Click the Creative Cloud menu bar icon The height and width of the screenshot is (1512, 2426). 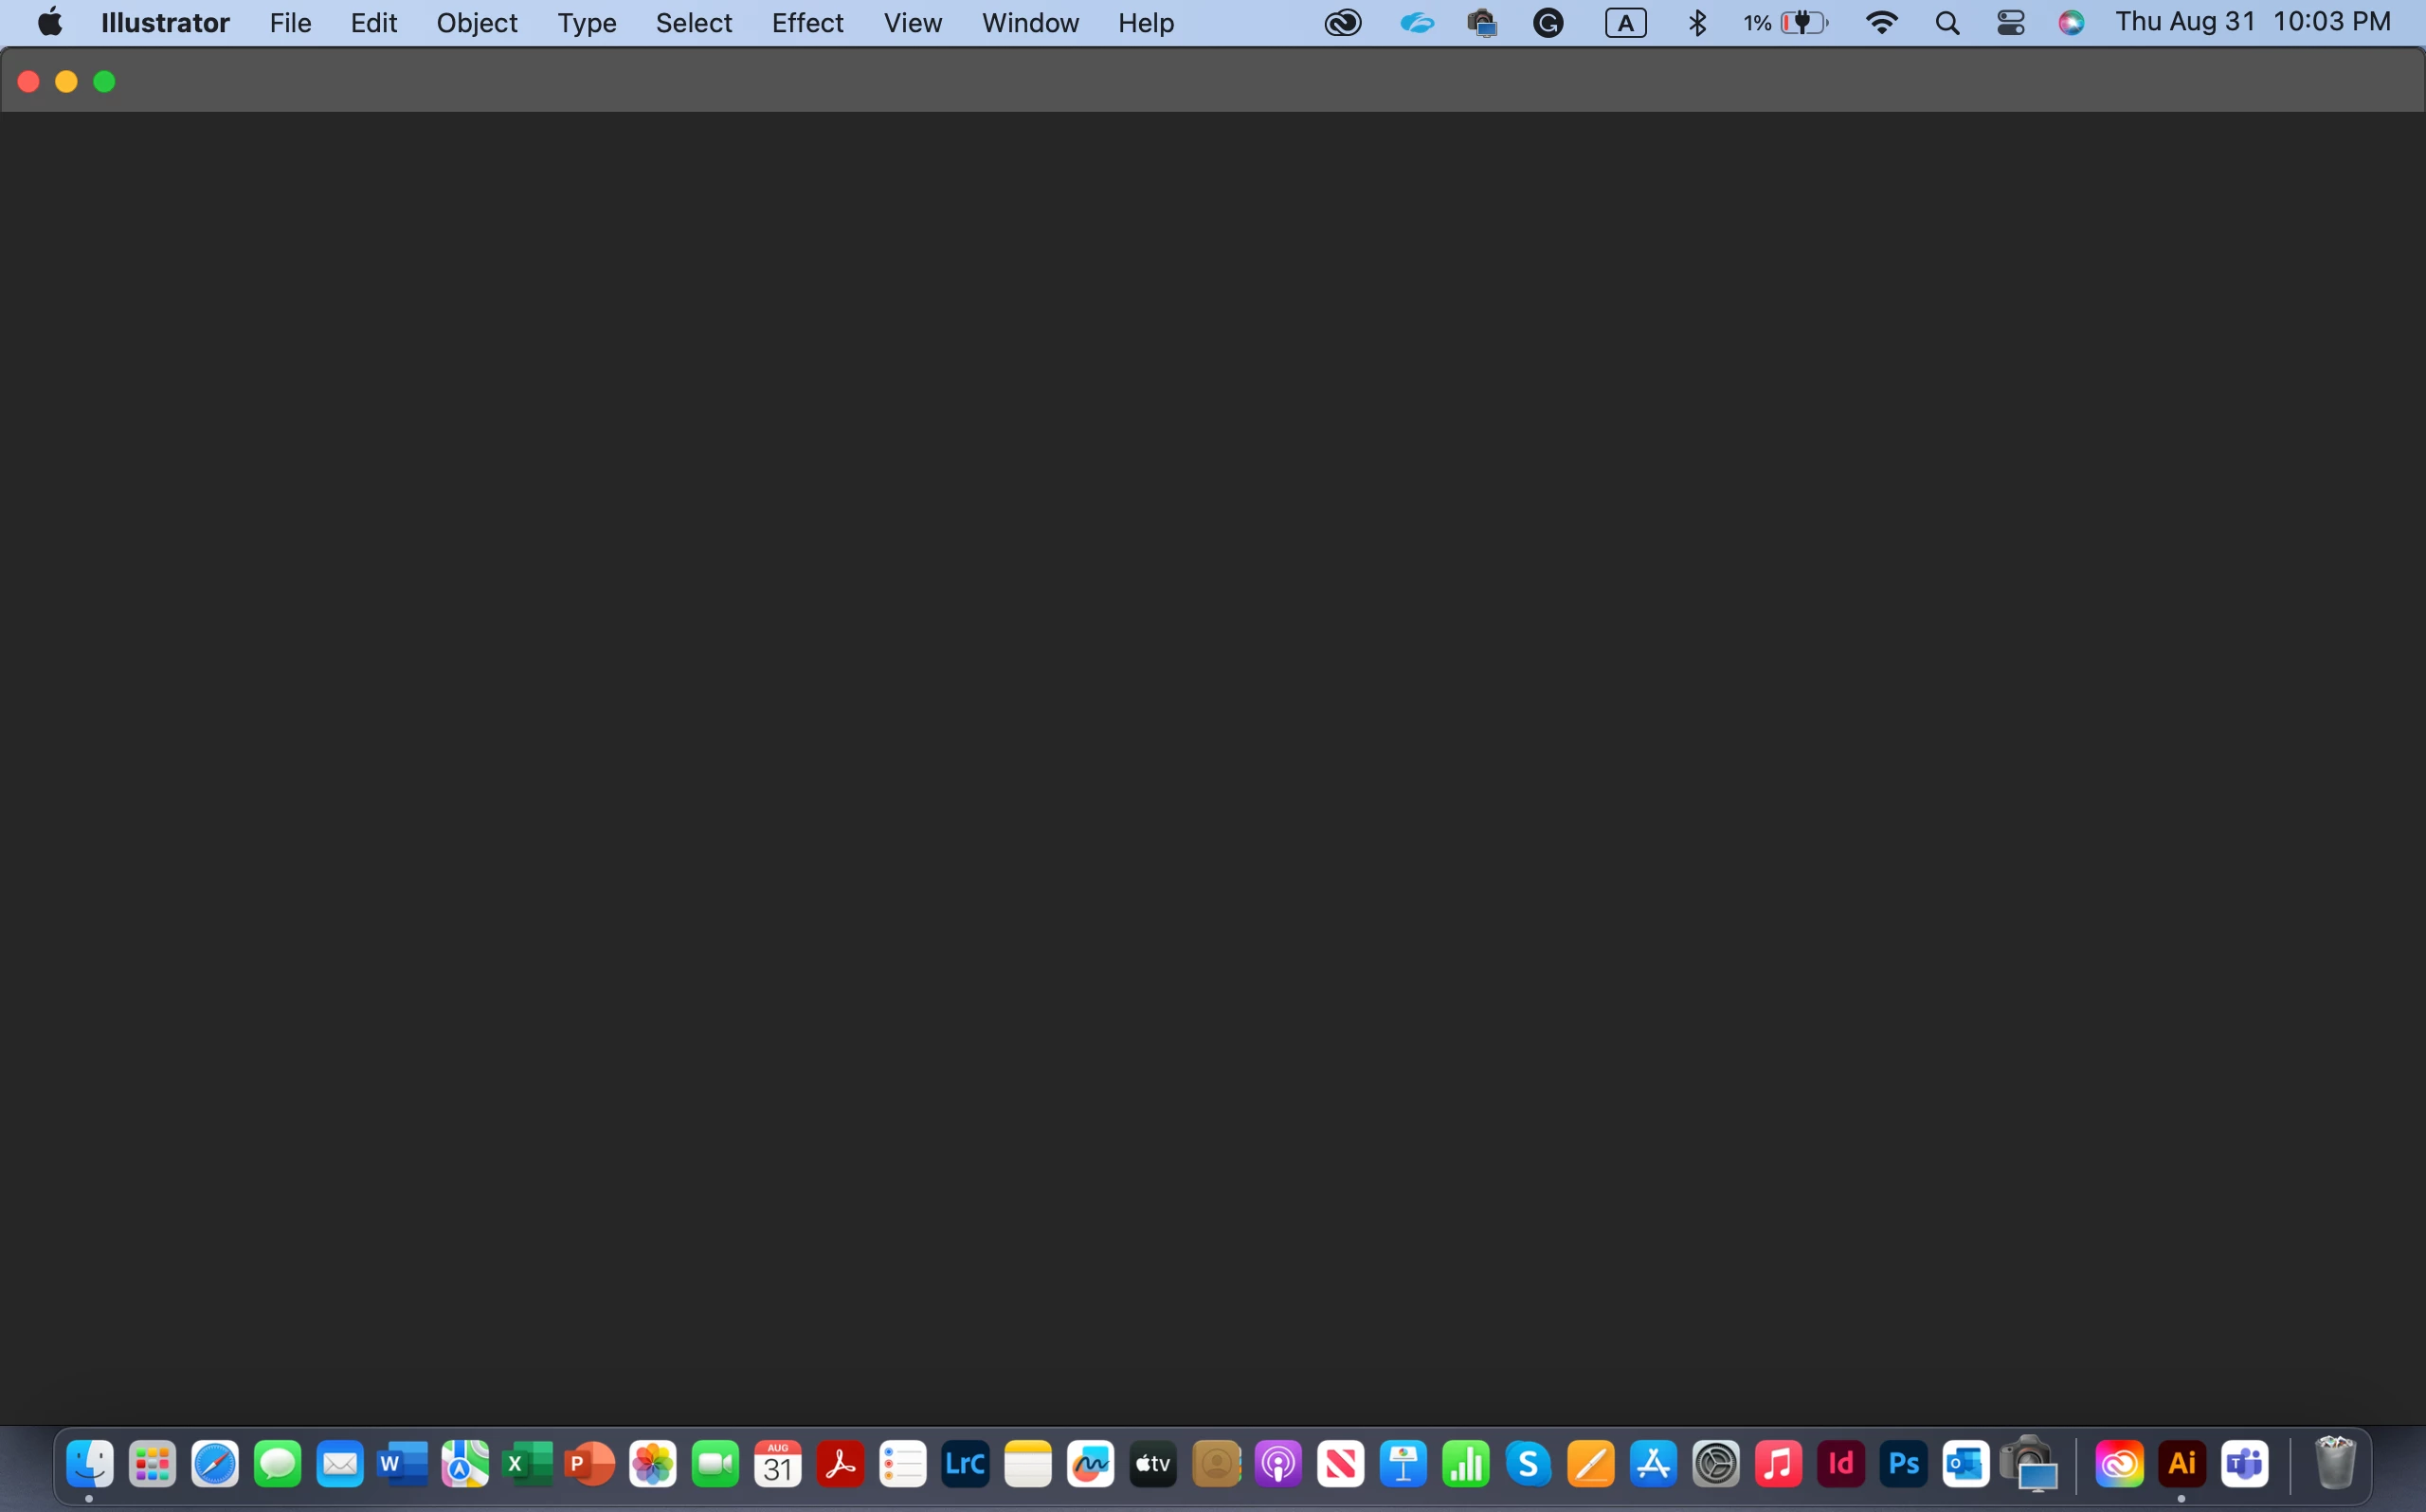point(1342,22)
